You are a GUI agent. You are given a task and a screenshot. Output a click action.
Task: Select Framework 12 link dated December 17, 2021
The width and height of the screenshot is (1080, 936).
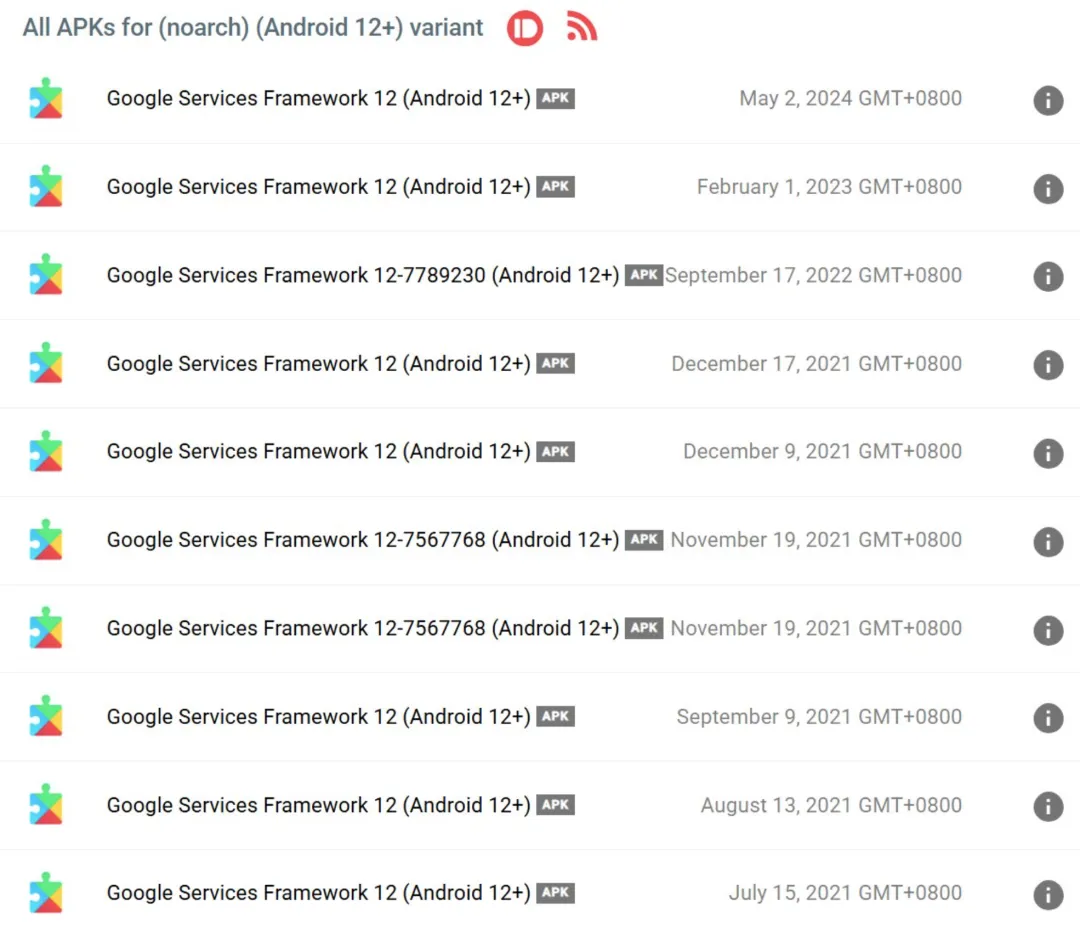coord(318,363)
